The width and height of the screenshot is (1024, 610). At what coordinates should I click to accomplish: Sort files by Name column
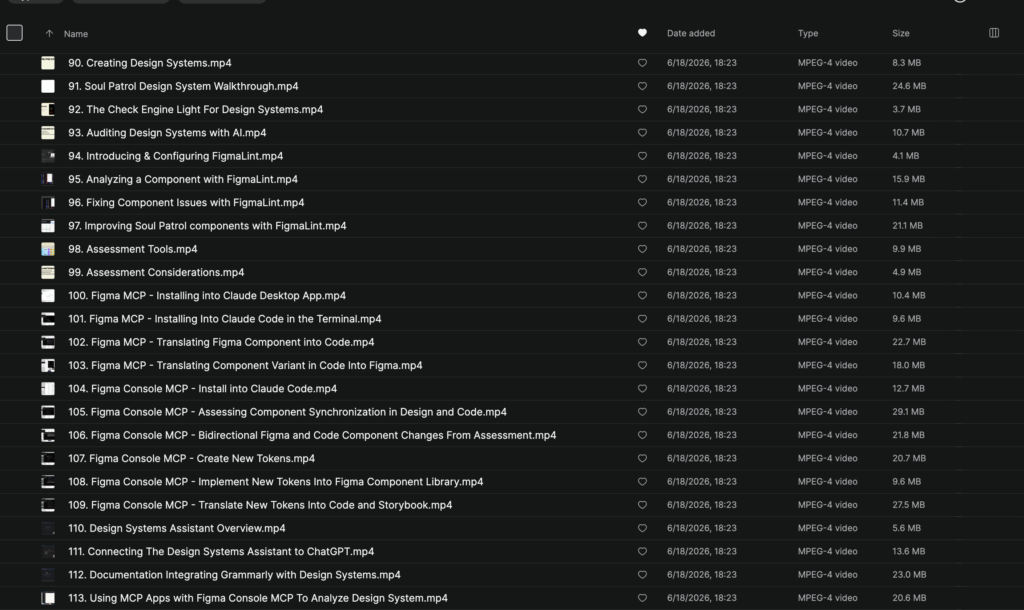tap(76, 33)
